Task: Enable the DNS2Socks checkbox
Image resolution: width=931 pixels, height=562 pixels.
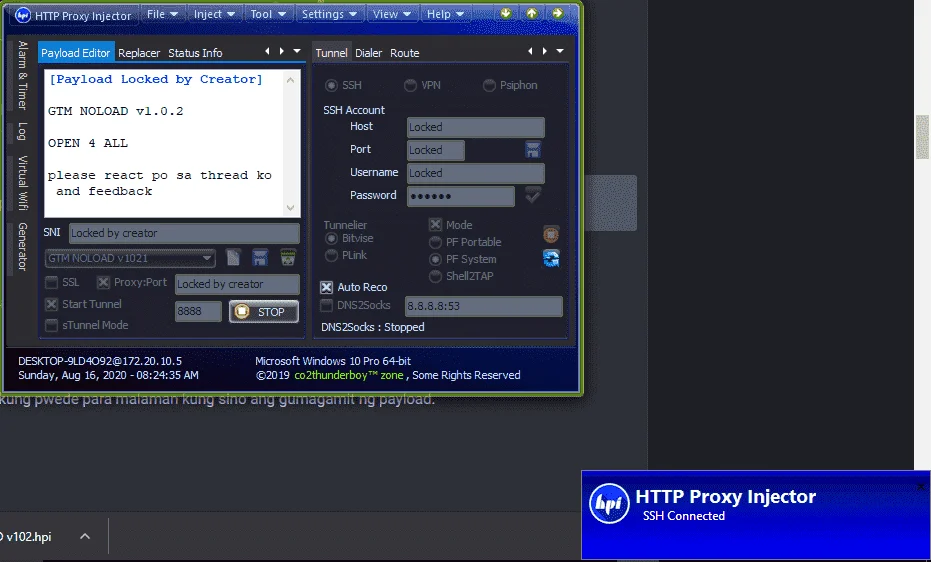Action: pos(327,305)
